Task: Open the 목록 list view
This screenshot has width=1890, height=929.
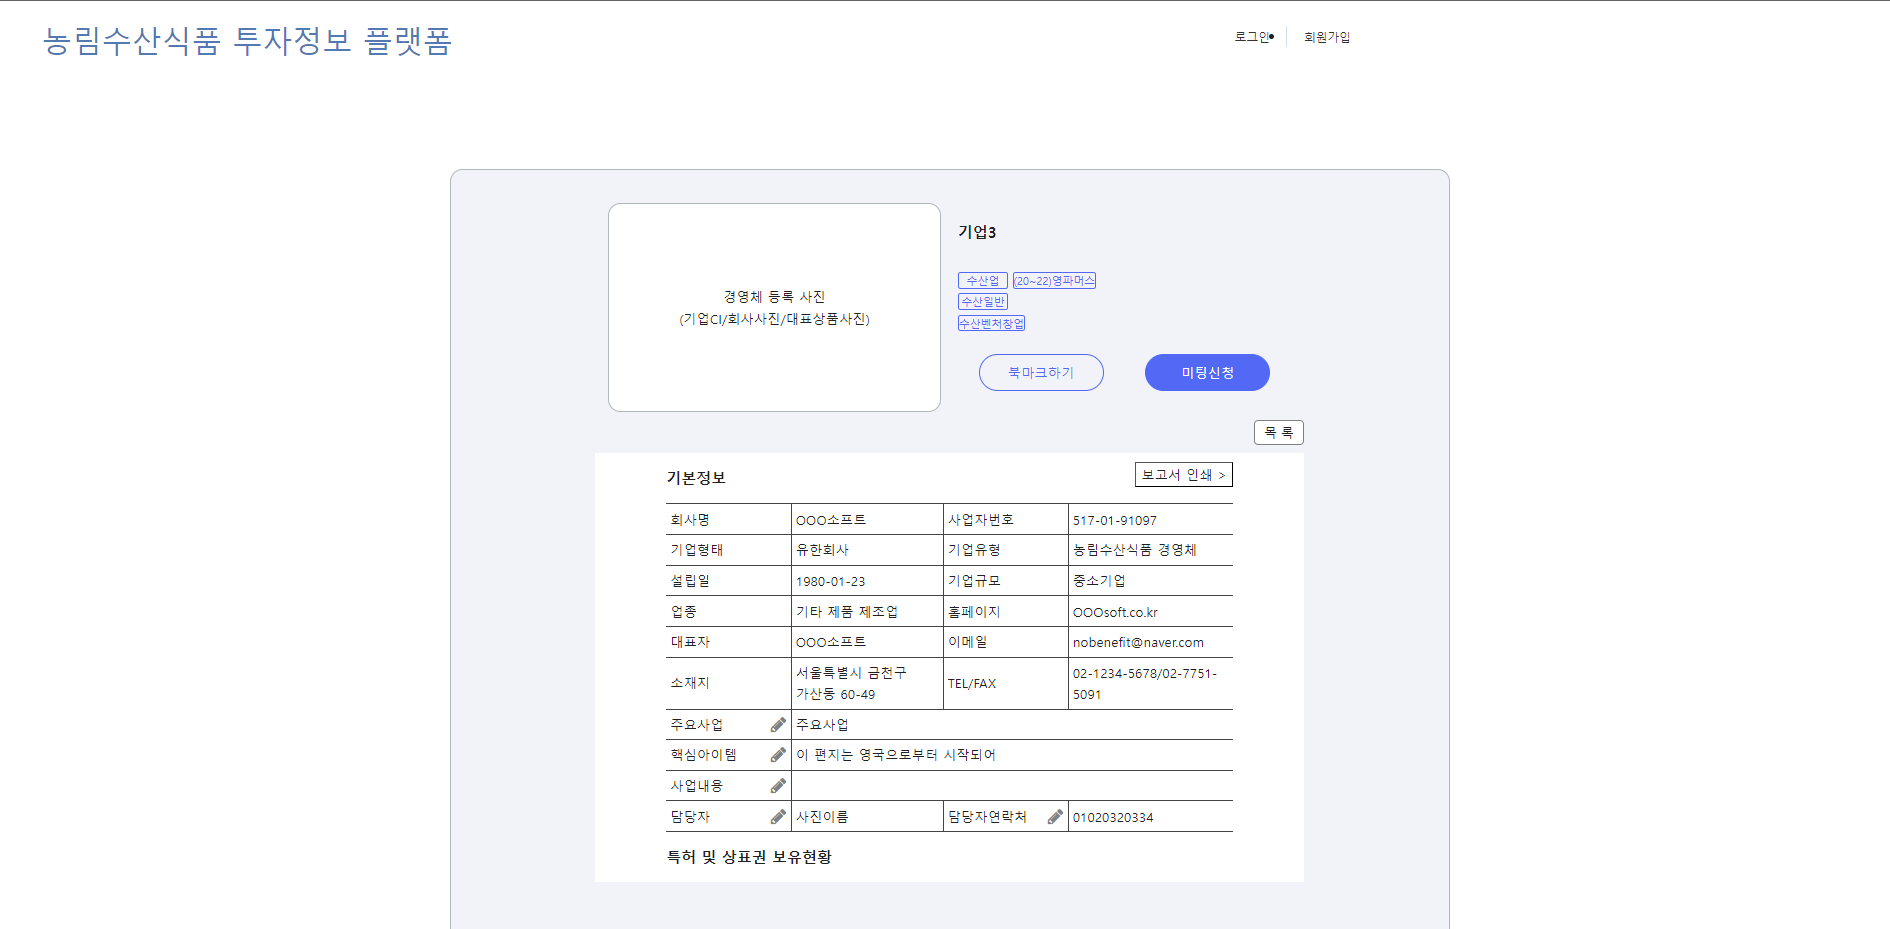Action: click(1278, 432)
